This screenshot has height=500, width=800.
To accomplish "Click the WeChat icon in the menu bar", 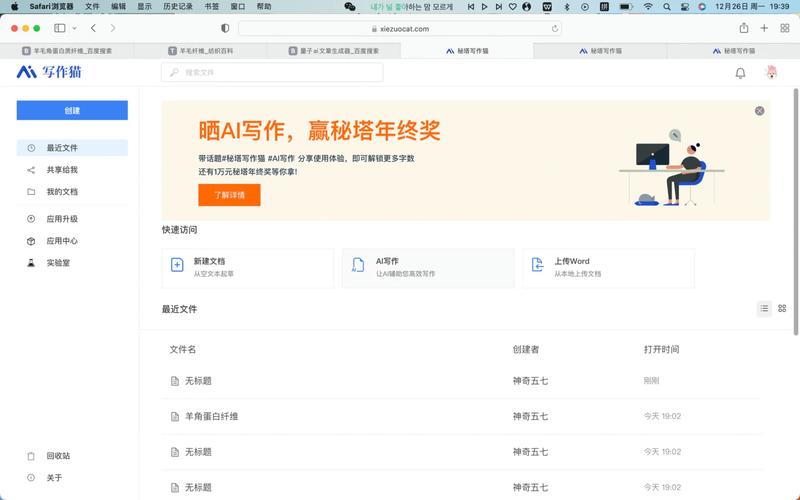I will pyautogui.click(x=350, y=7).
